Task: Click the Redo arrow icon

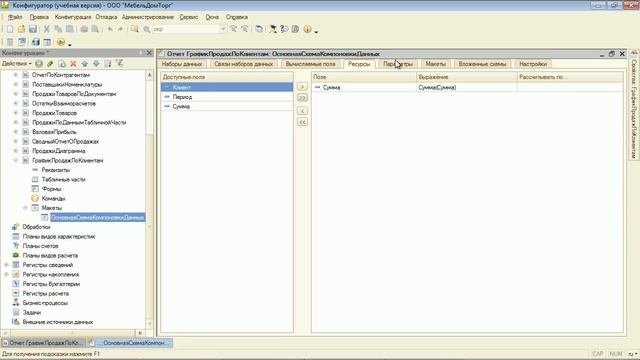Action: pos(120,29)
